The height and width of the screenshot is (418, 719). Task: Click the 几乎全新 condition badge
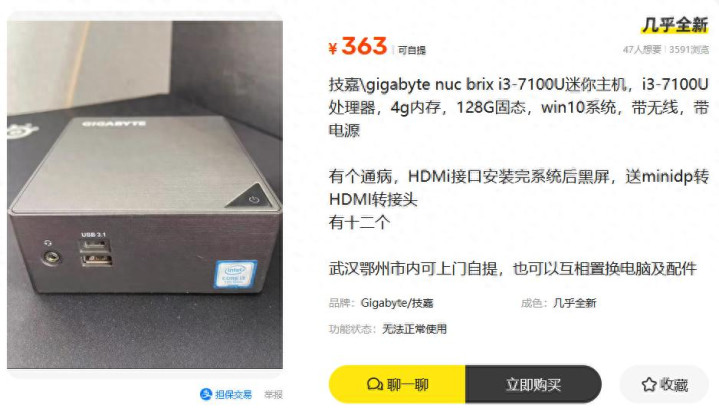[675, 25]
